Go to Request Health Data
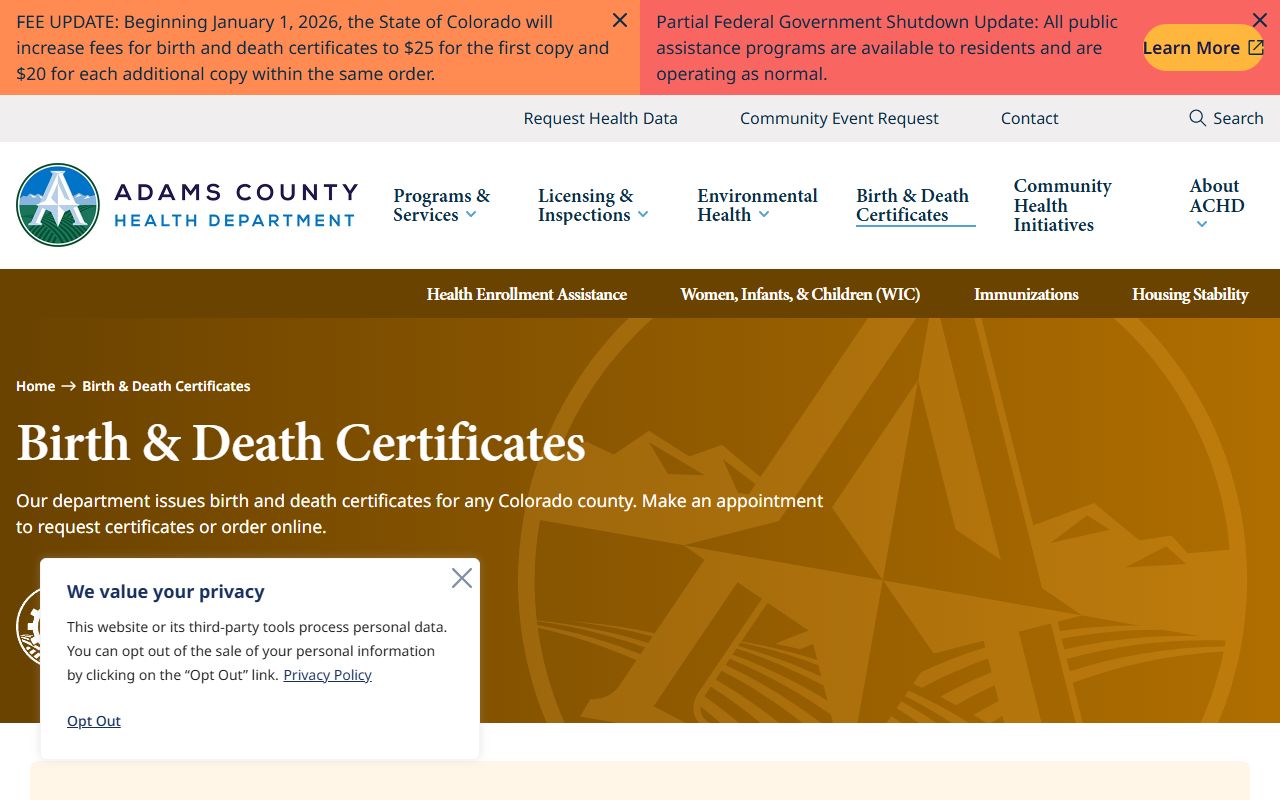This screenshot has height=800, width=1280. [600, 118]
